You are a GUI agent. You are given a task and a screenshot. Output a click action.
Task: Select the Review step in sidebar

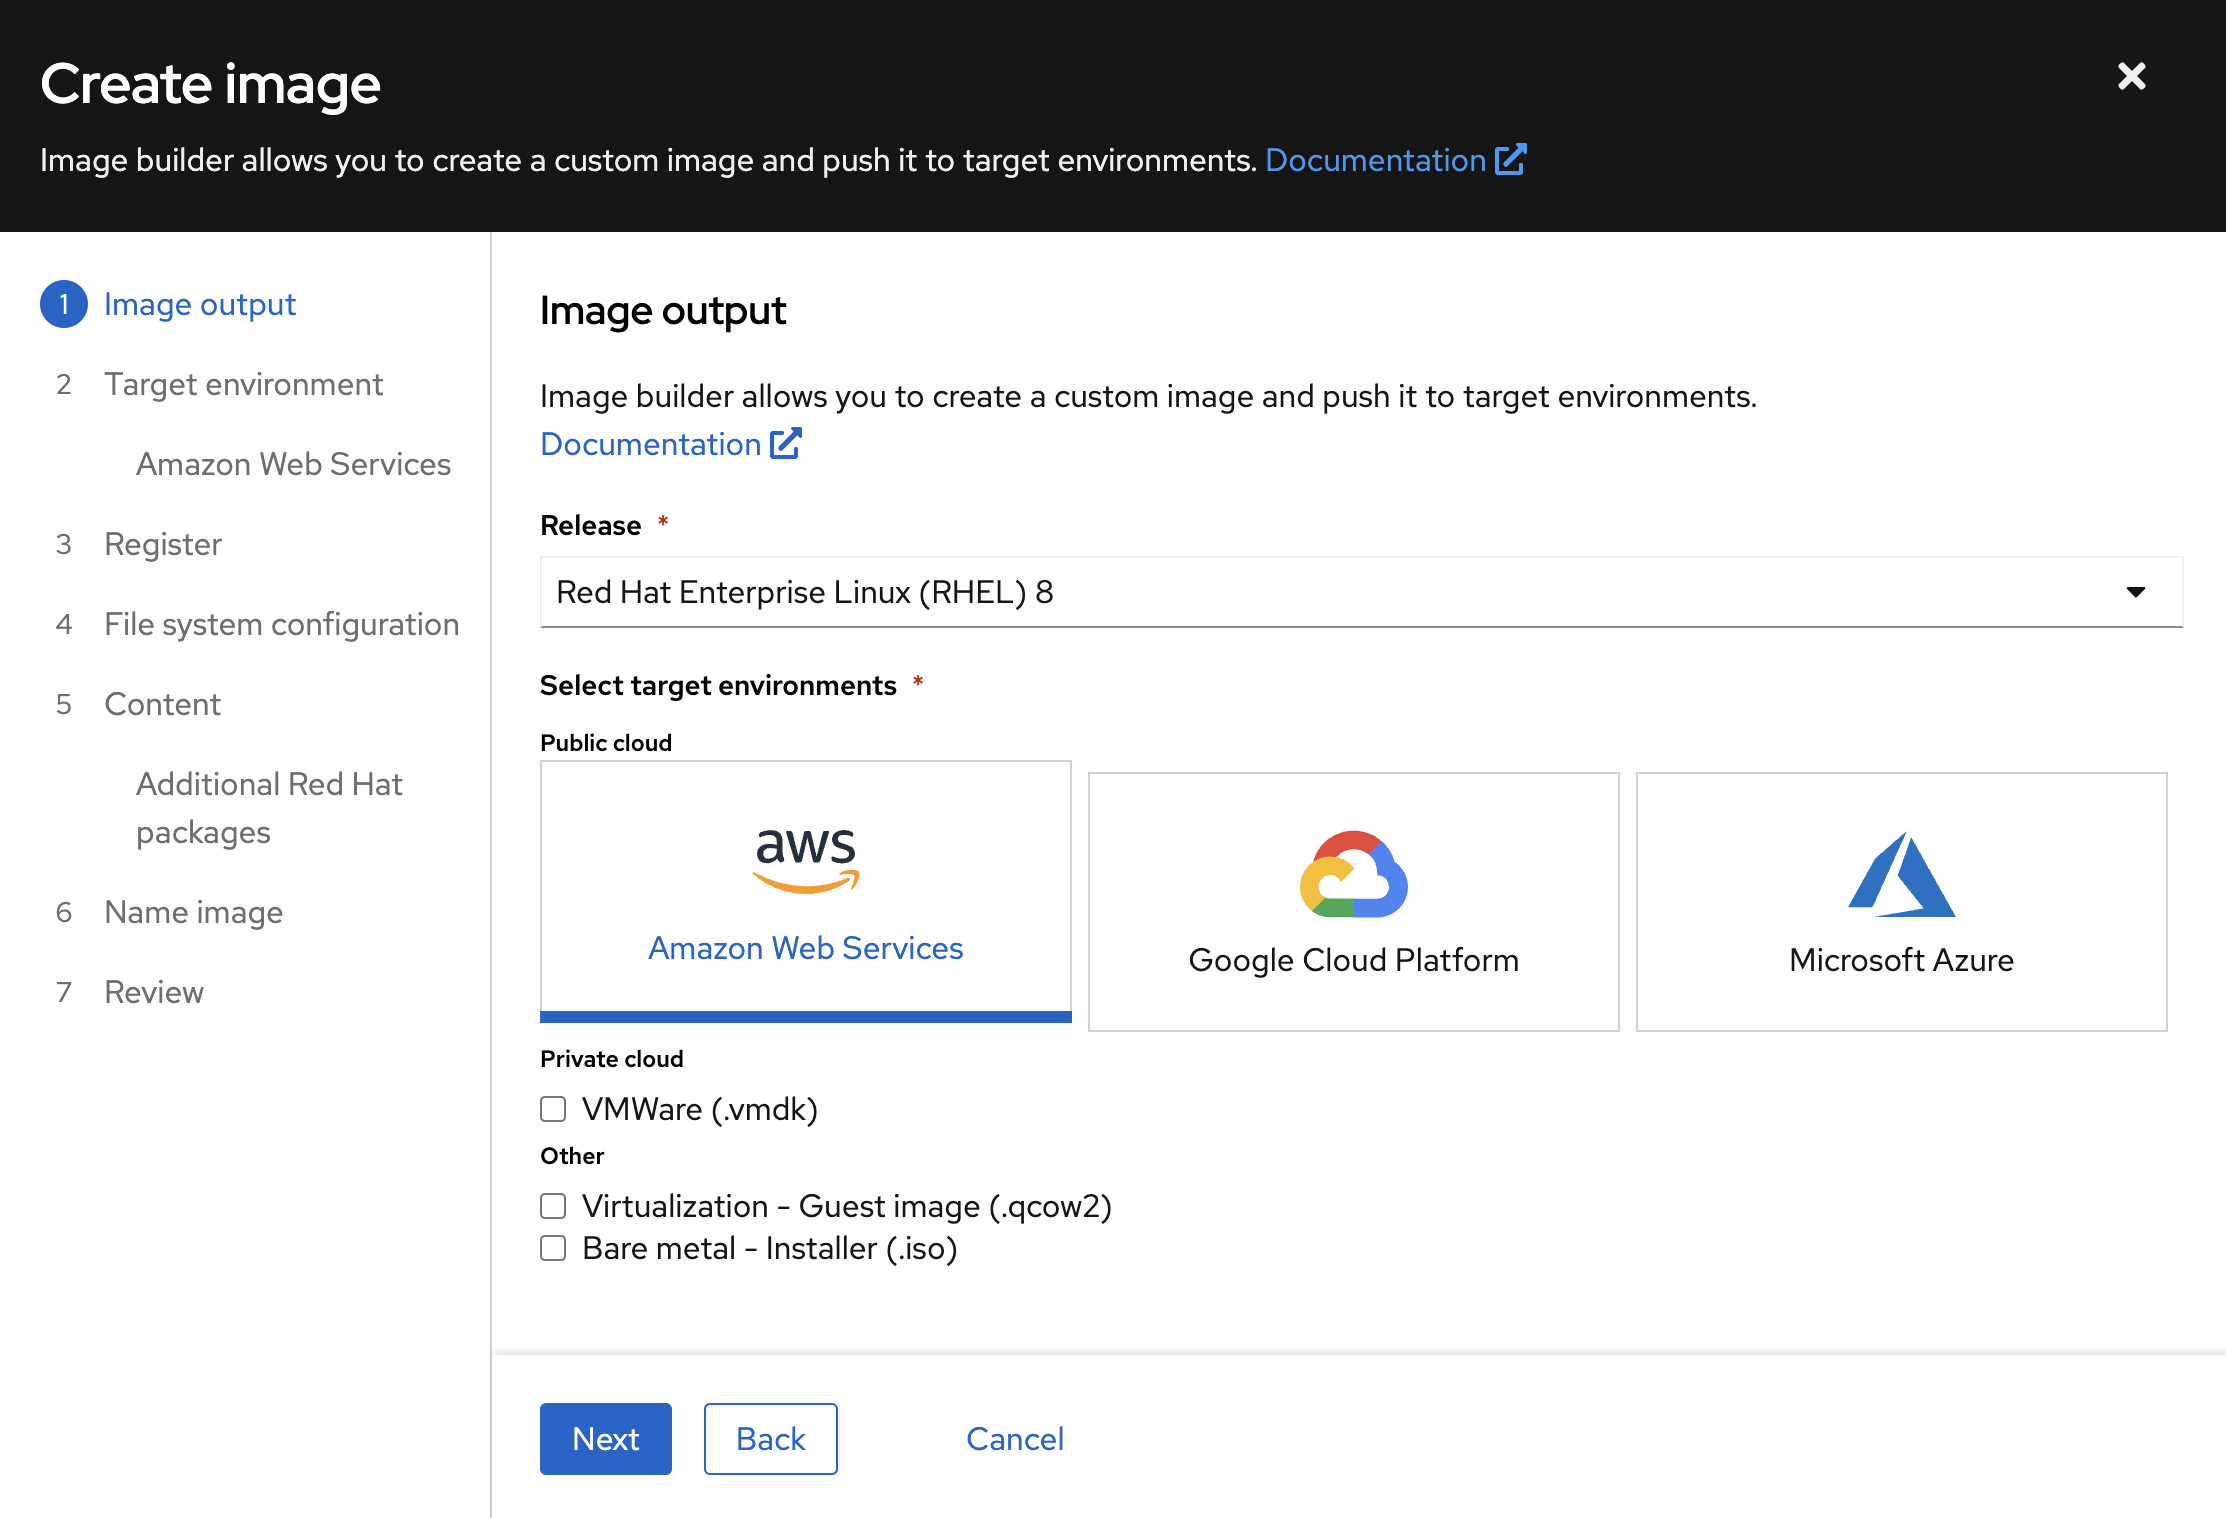click(x=154, y=992)
